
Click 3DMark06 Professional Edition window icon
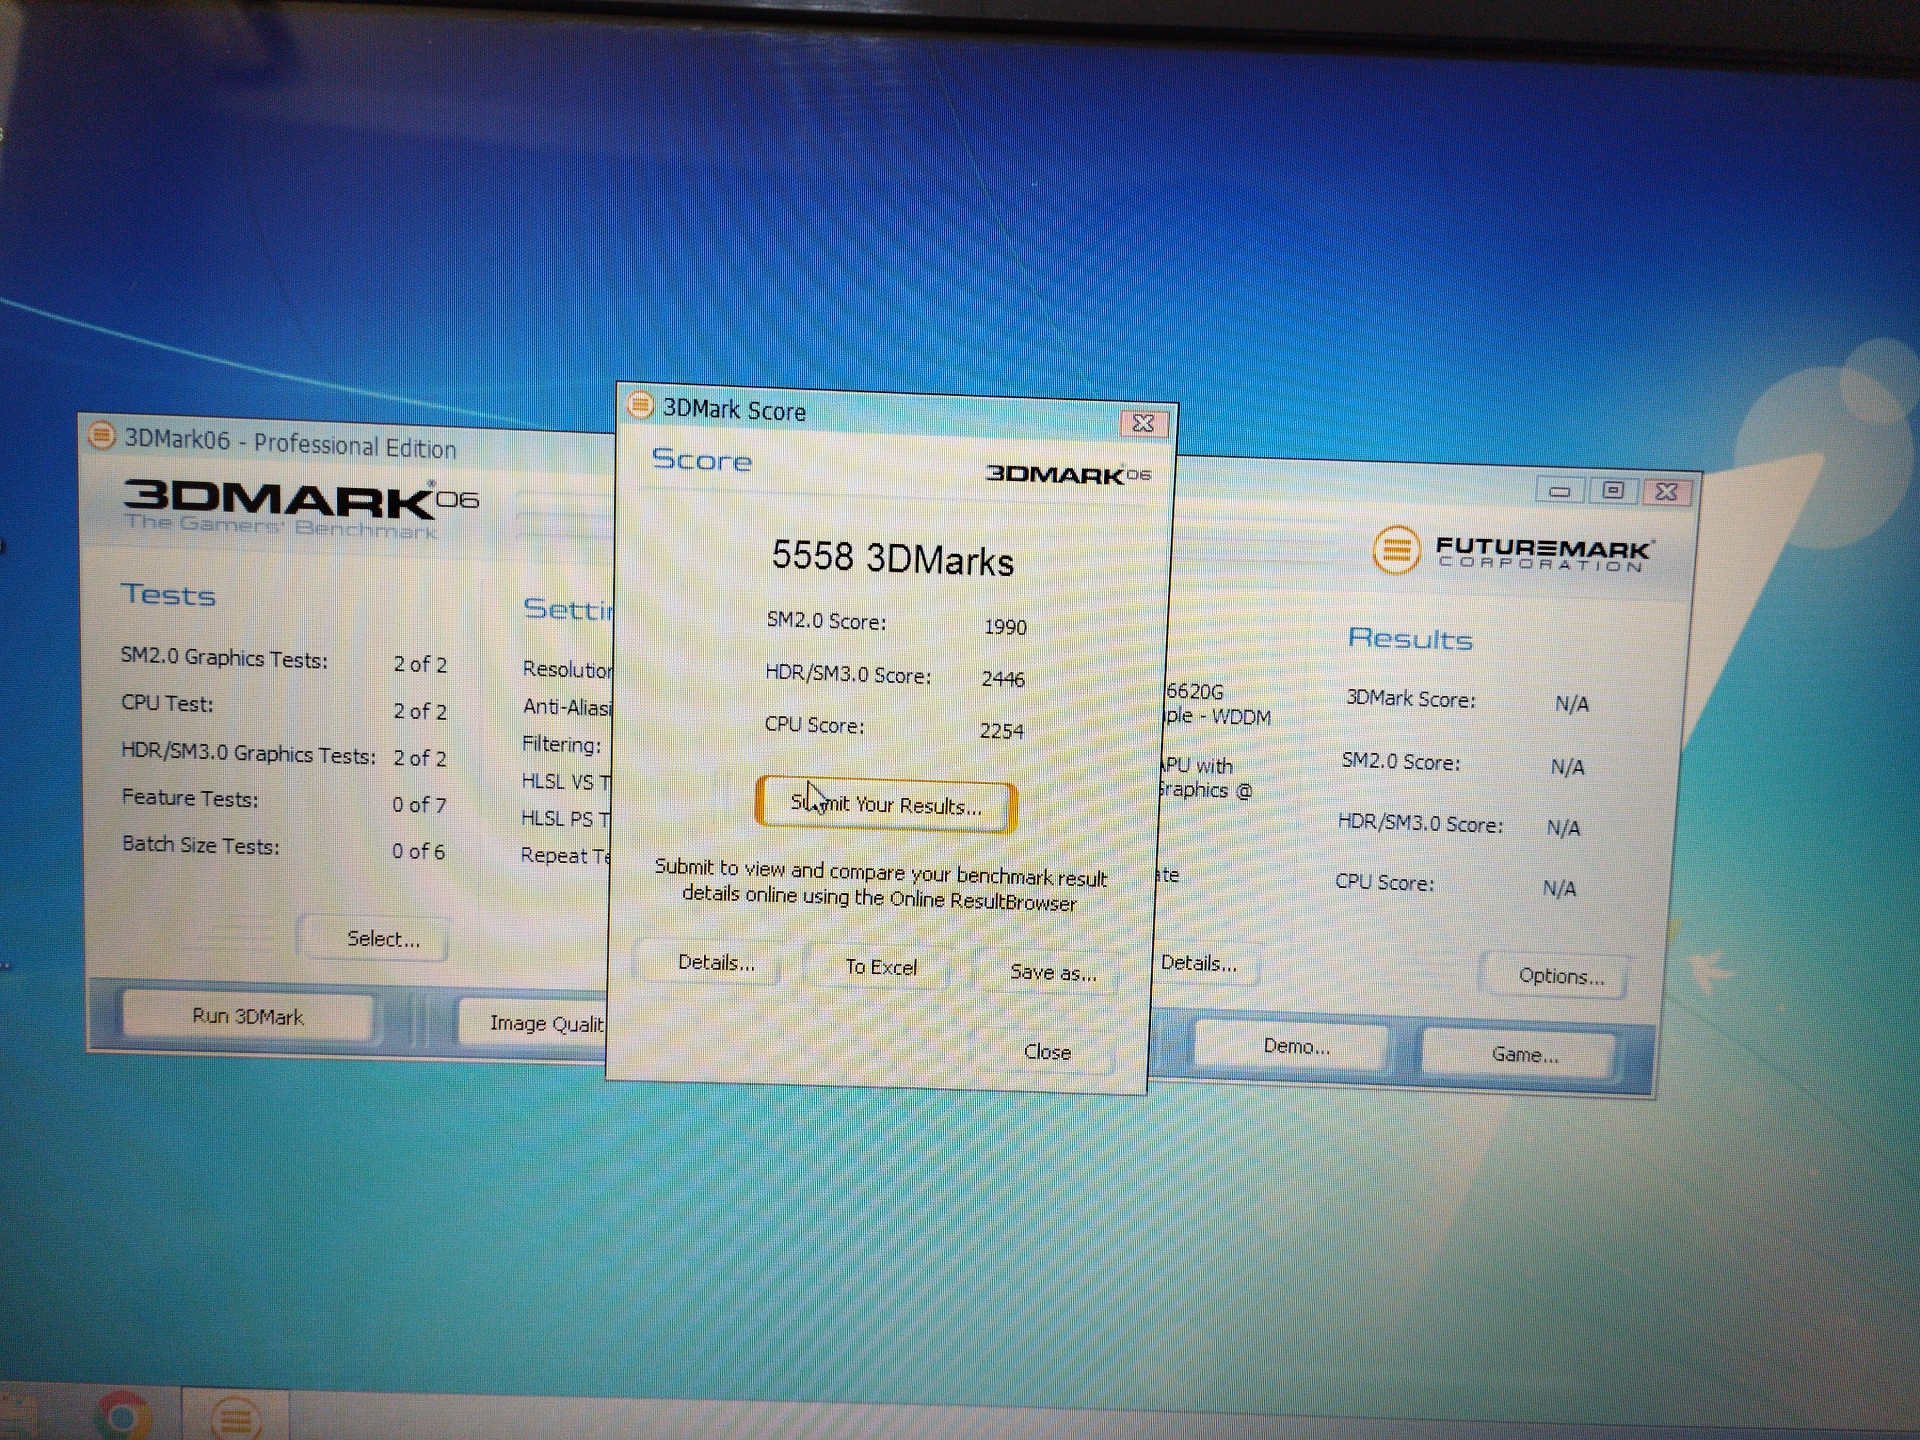[x=101, y=435]
